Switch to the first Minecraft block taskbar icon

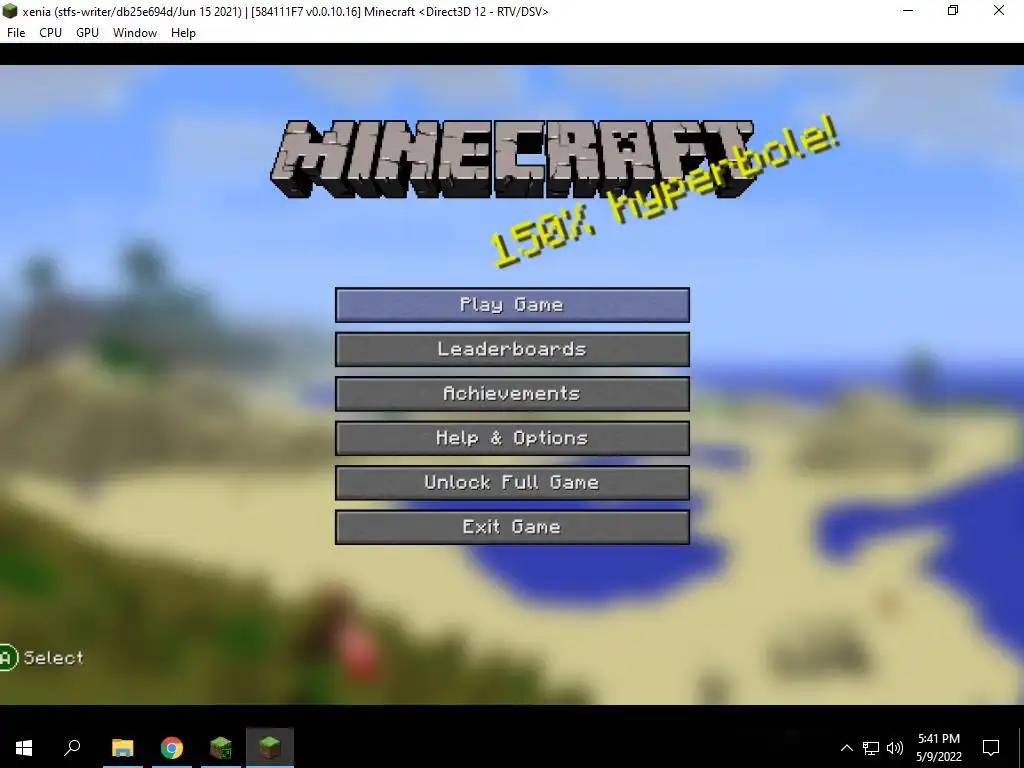click(221, 748)
